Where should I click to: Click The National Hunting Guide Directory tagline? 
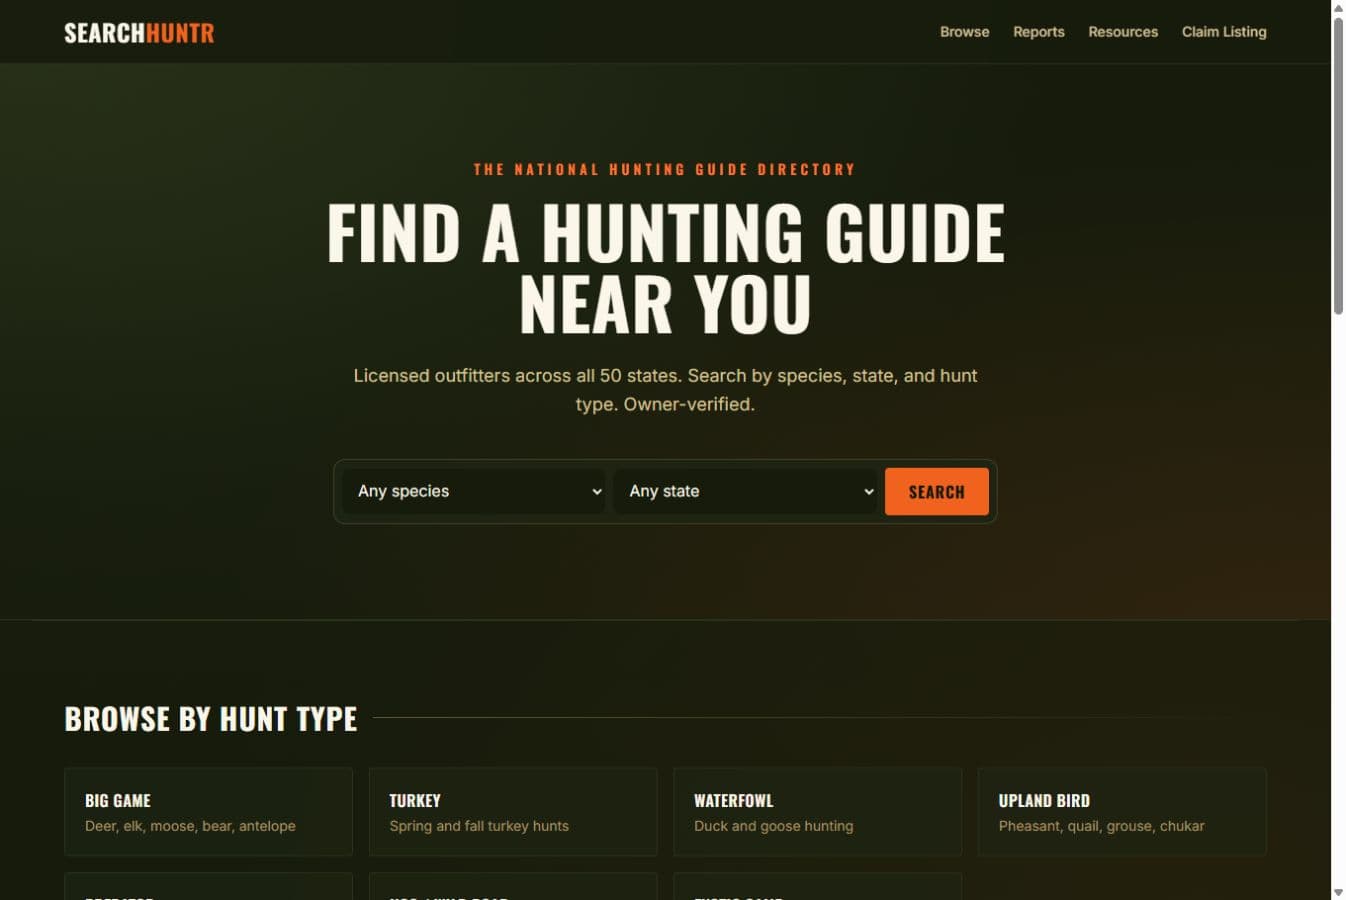click(665, 169)
